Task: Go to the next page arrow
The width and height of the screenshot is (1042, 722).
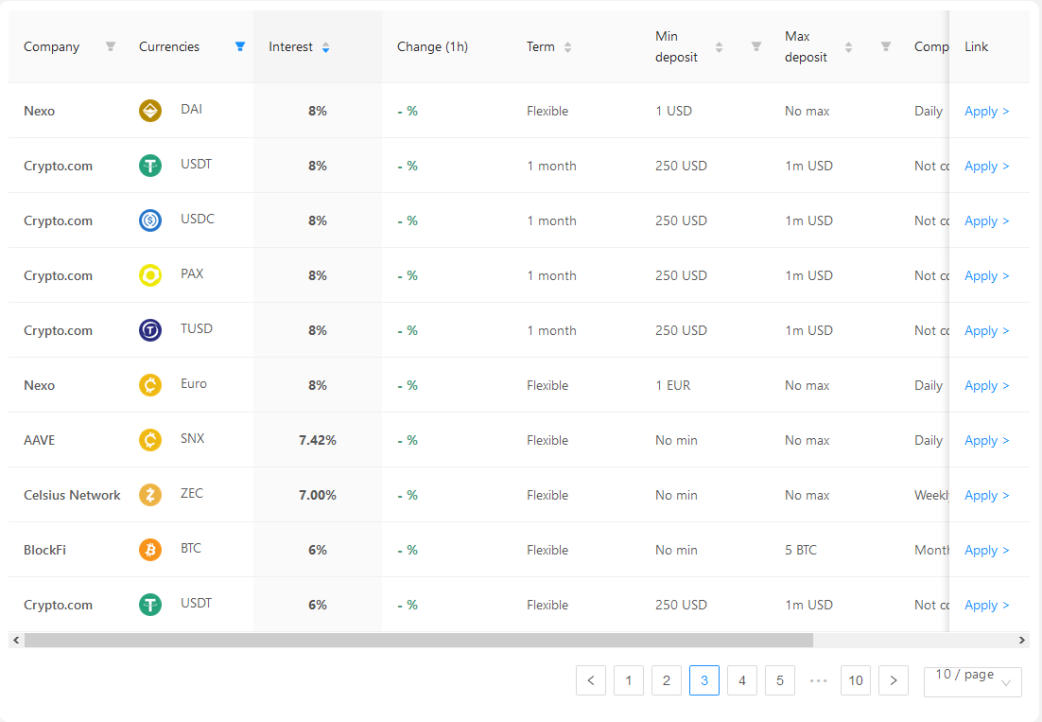Action: (x=893, y=681)
